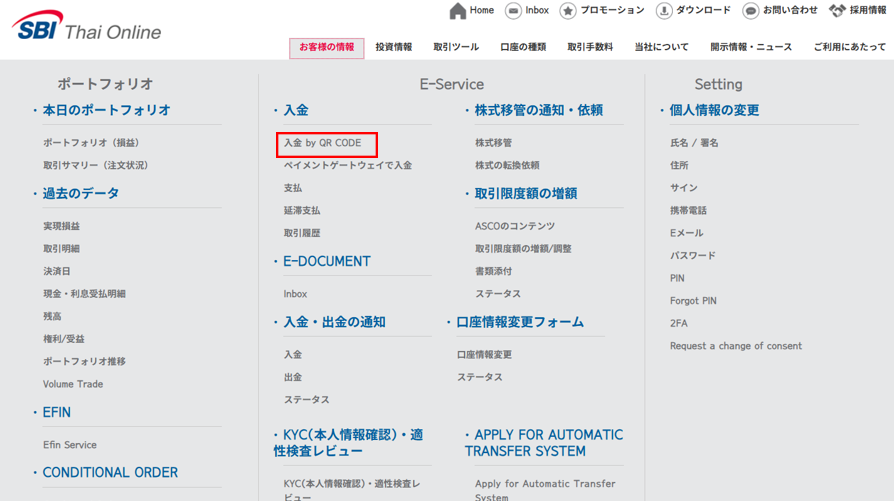This screenshot has width=894, height=501.
Task: Click ステータス under 入金・出金の通知
Action: [307, 400]
